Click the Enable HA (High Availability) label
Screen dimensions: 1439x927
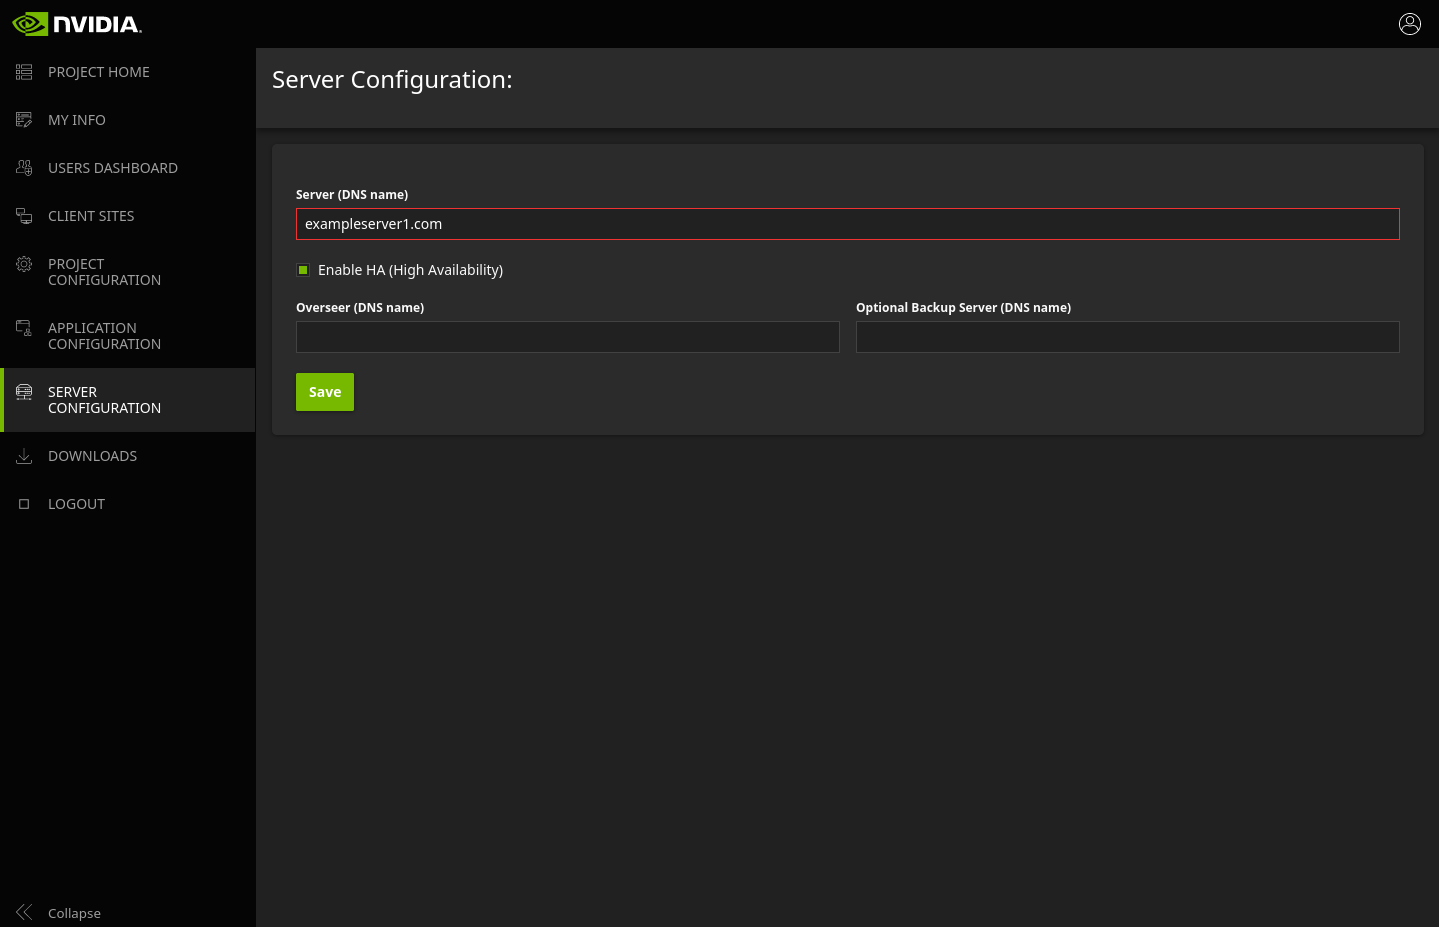(x=410, y=270)
